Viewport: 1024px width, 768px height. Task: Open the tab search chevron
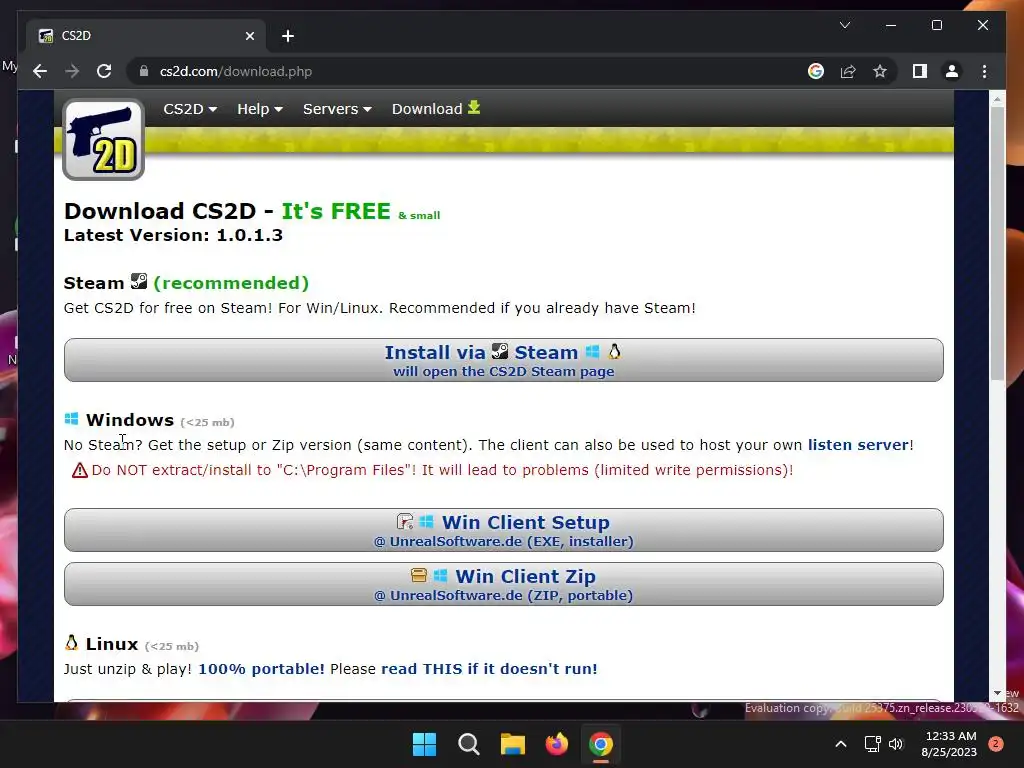point(844,25)
